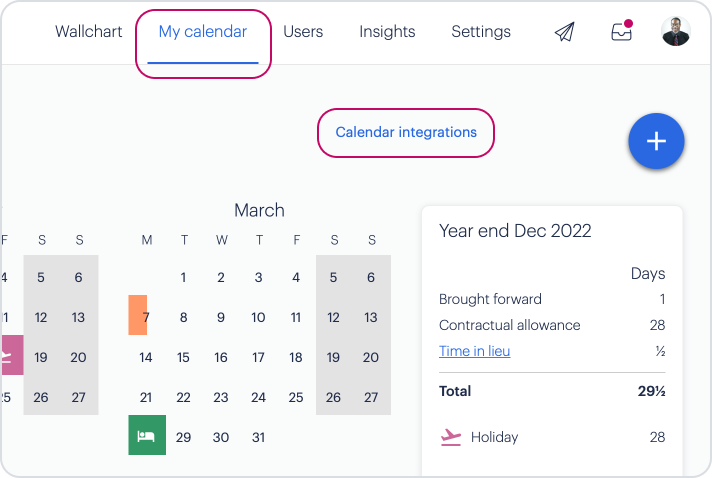Click the March month heading

click(x=259, y=210)
